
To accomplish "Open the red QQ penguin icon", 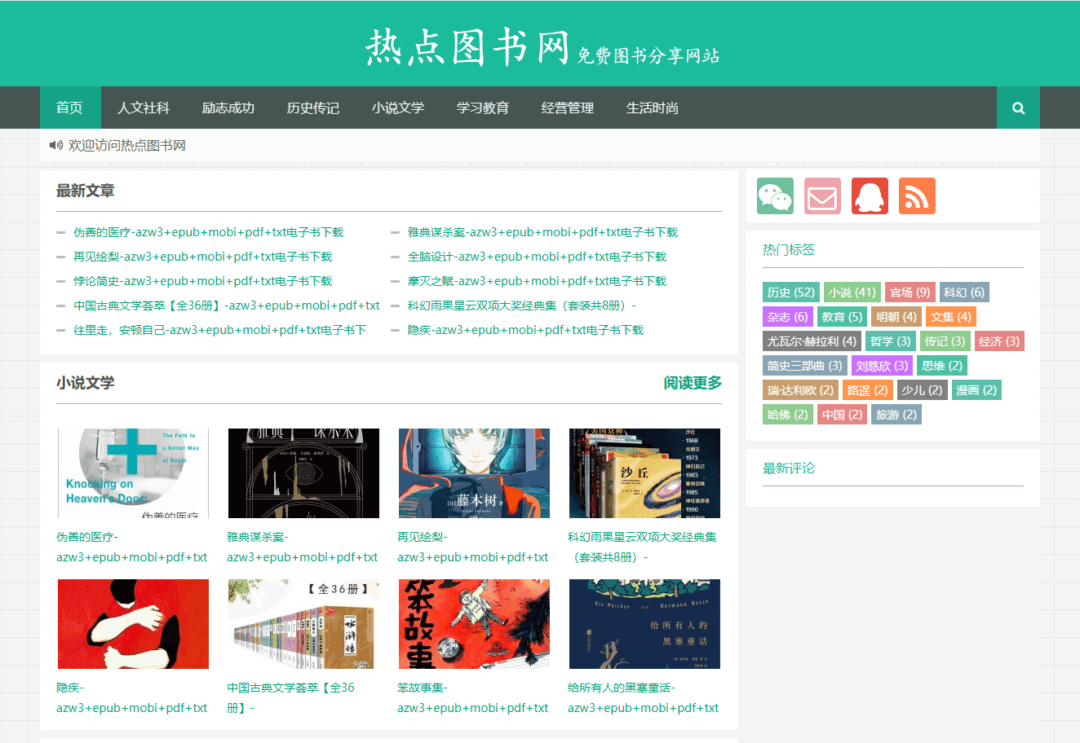I will coord(869,196).
